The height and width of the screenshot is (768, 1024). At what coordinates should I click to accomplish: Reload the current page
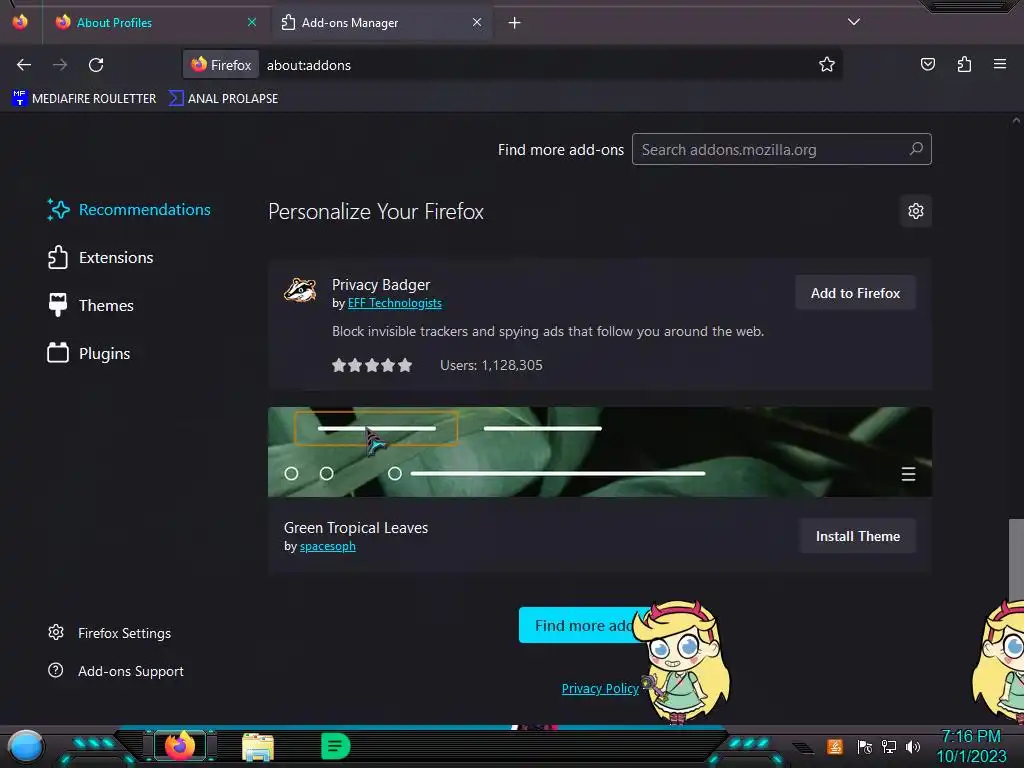96,65
